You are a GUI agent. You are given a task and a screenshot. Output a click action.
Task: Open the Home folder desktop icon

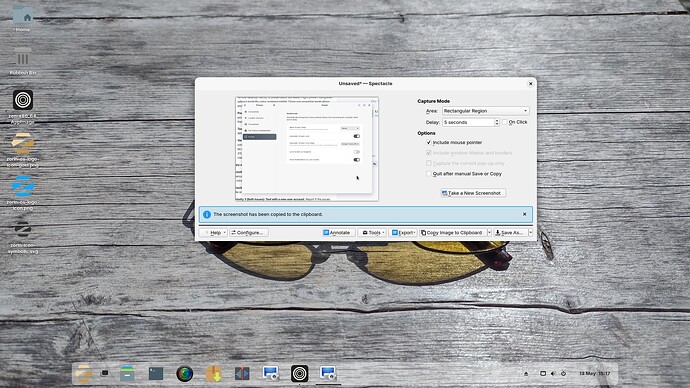tap(22, 18)
